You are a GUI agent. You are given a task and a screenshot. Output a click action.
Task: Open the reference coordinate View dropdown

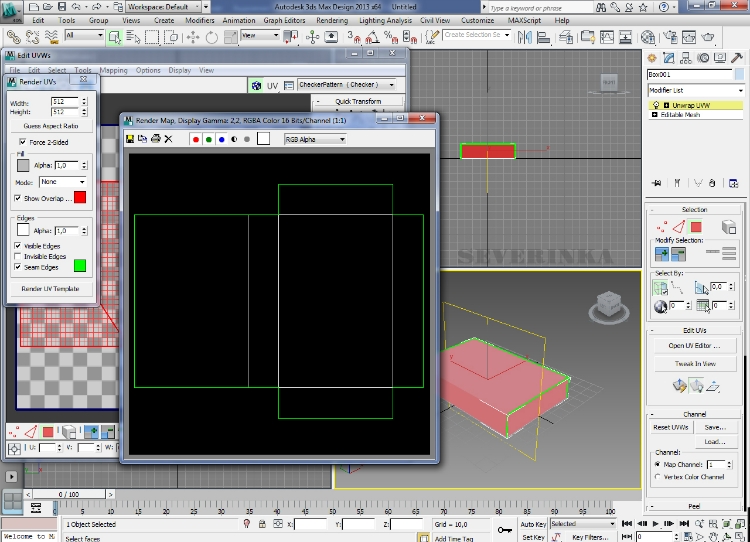click(x=260, y=35)
